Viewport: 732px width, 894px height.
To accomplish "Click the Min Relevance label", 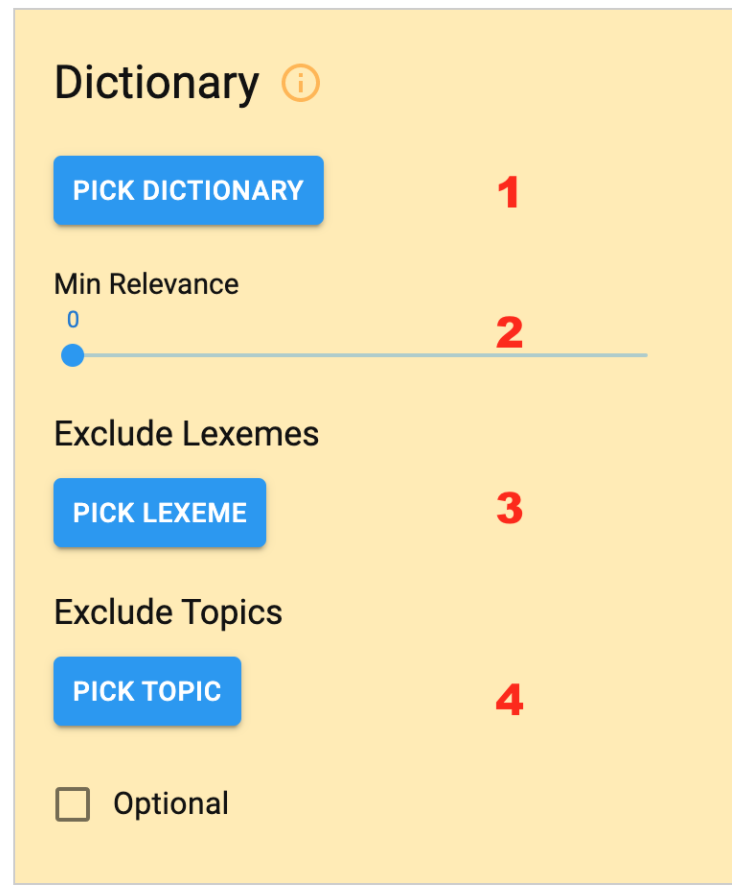I will (147, 284).
